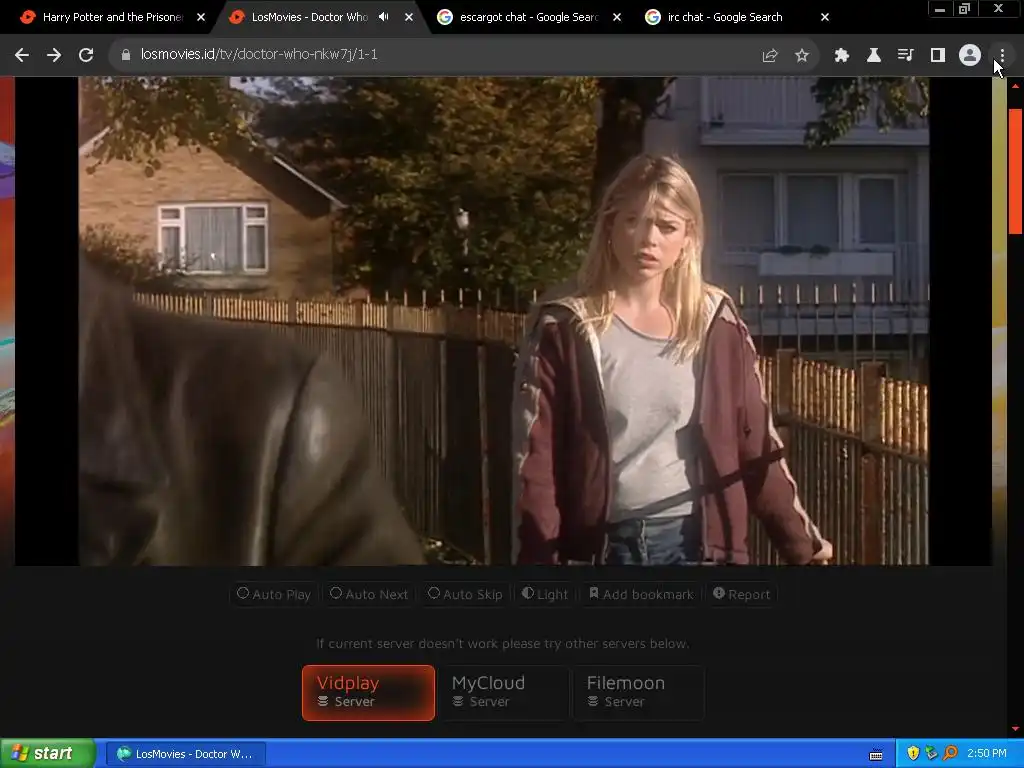Close the LosMovies Doctor Who tab
Image resolution: width=1024 pixels, height=768 pixels.
click(x=409, y=17)
